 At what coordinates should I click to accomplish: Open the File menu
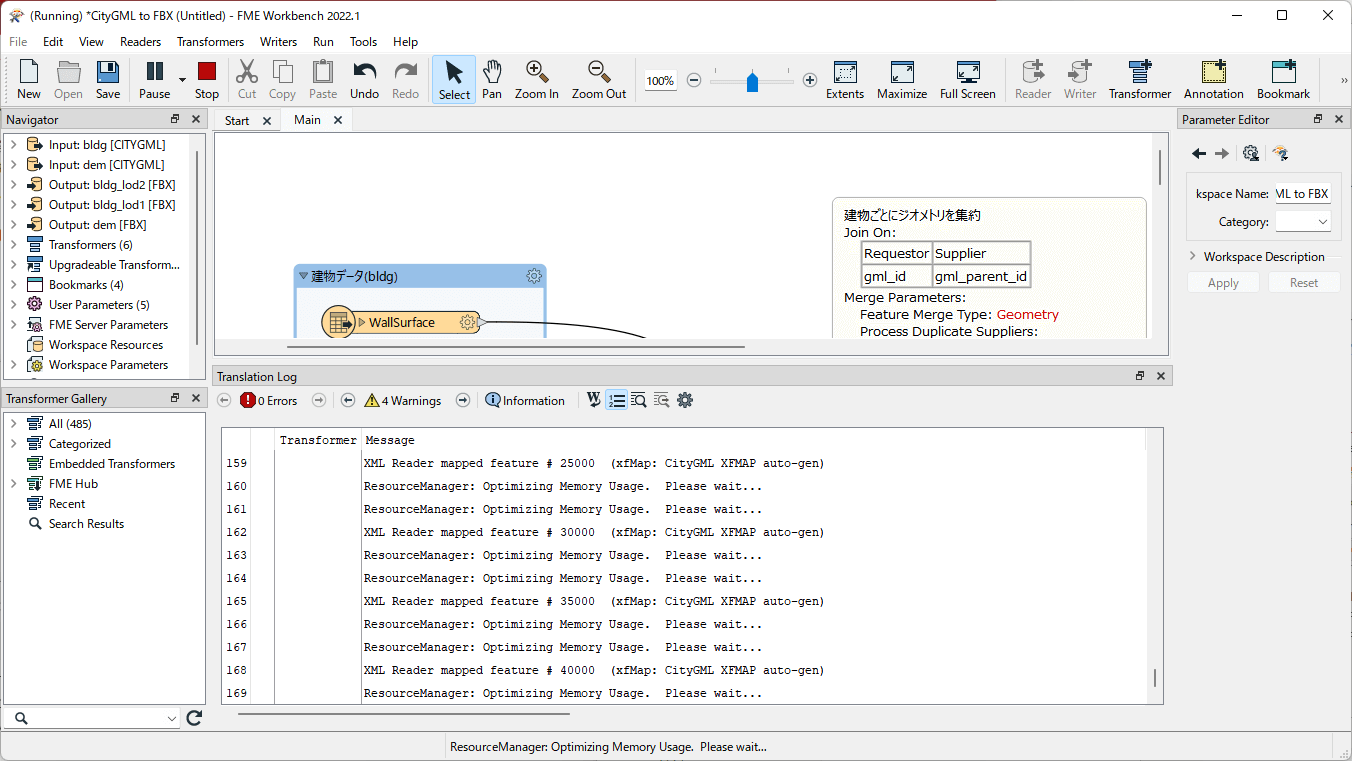(x=18, y=42)
